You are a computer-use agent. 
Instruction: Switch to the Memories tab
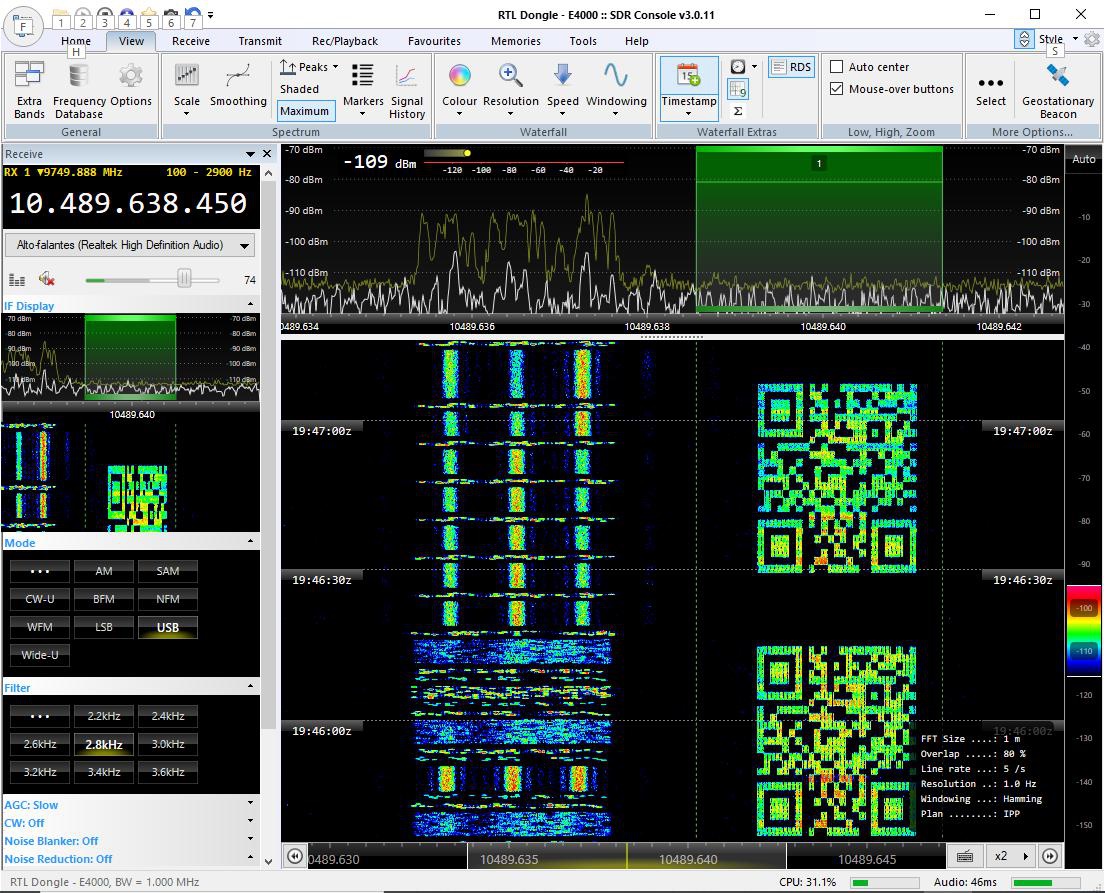tap(516, 41)
